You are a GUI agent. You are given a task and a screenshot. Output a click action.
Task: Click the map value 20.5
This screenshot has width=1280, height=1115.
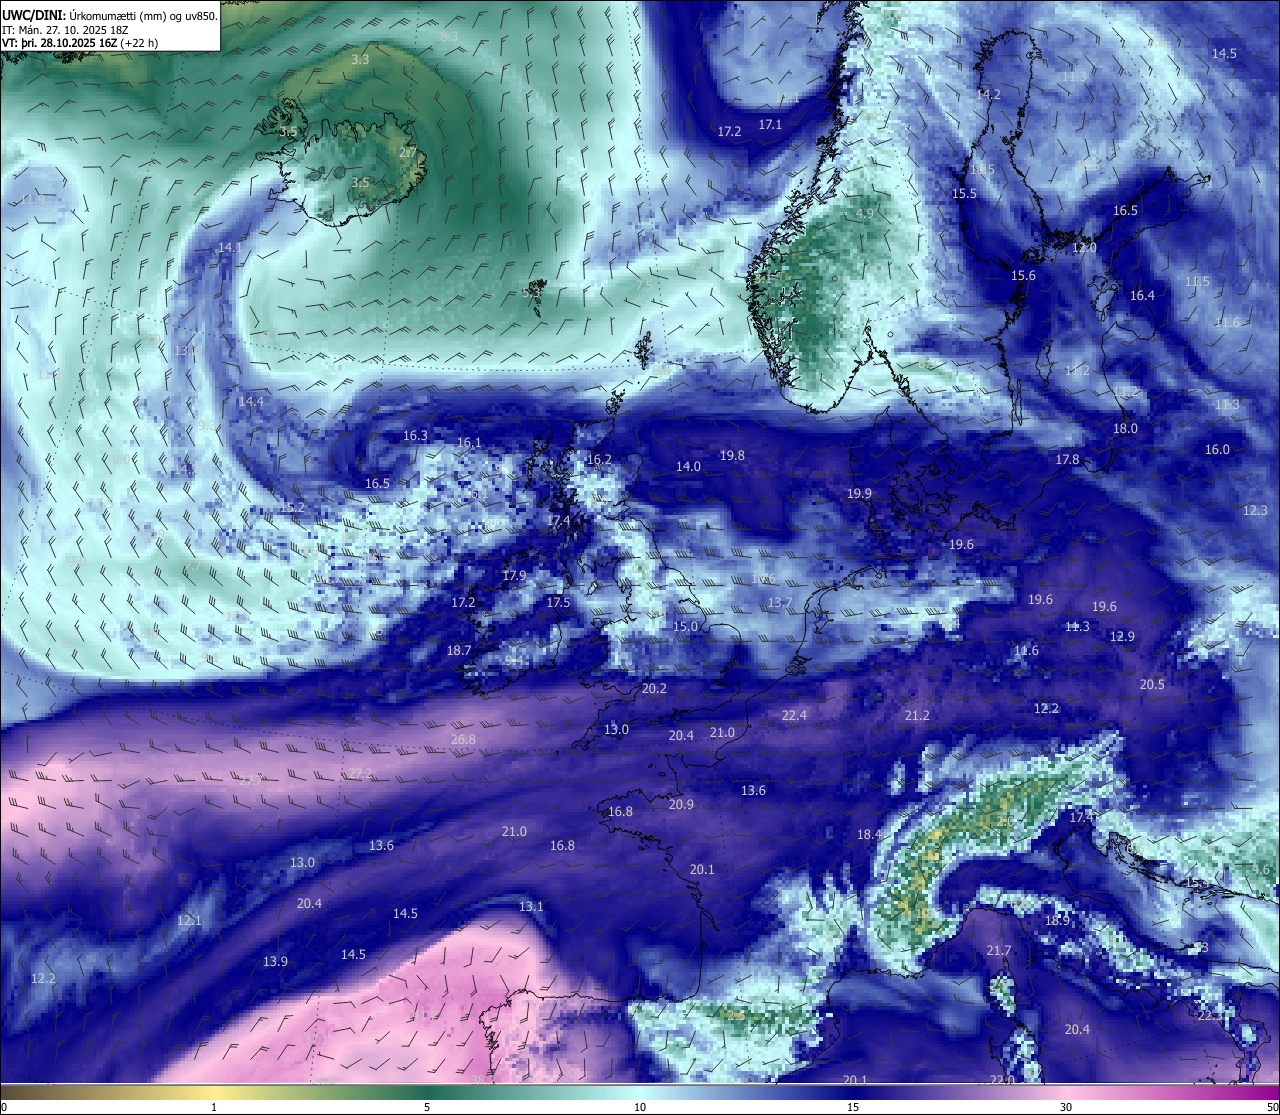[1152, 685]
